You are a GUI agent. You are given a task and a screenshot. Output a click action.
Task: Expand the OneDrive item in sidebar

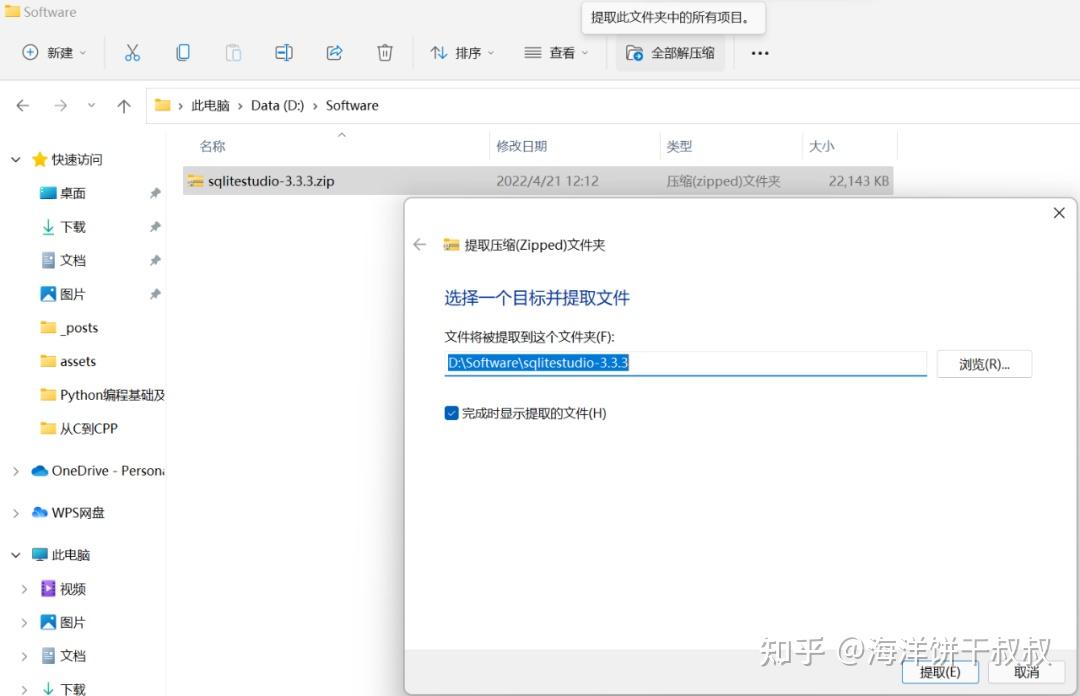coord(16,470)
